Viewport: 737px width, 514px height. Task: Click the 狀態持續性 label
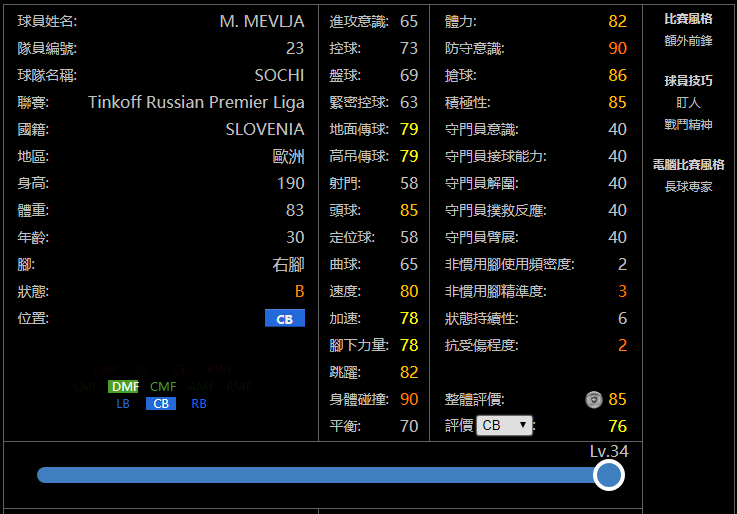(x=481, y=319)
